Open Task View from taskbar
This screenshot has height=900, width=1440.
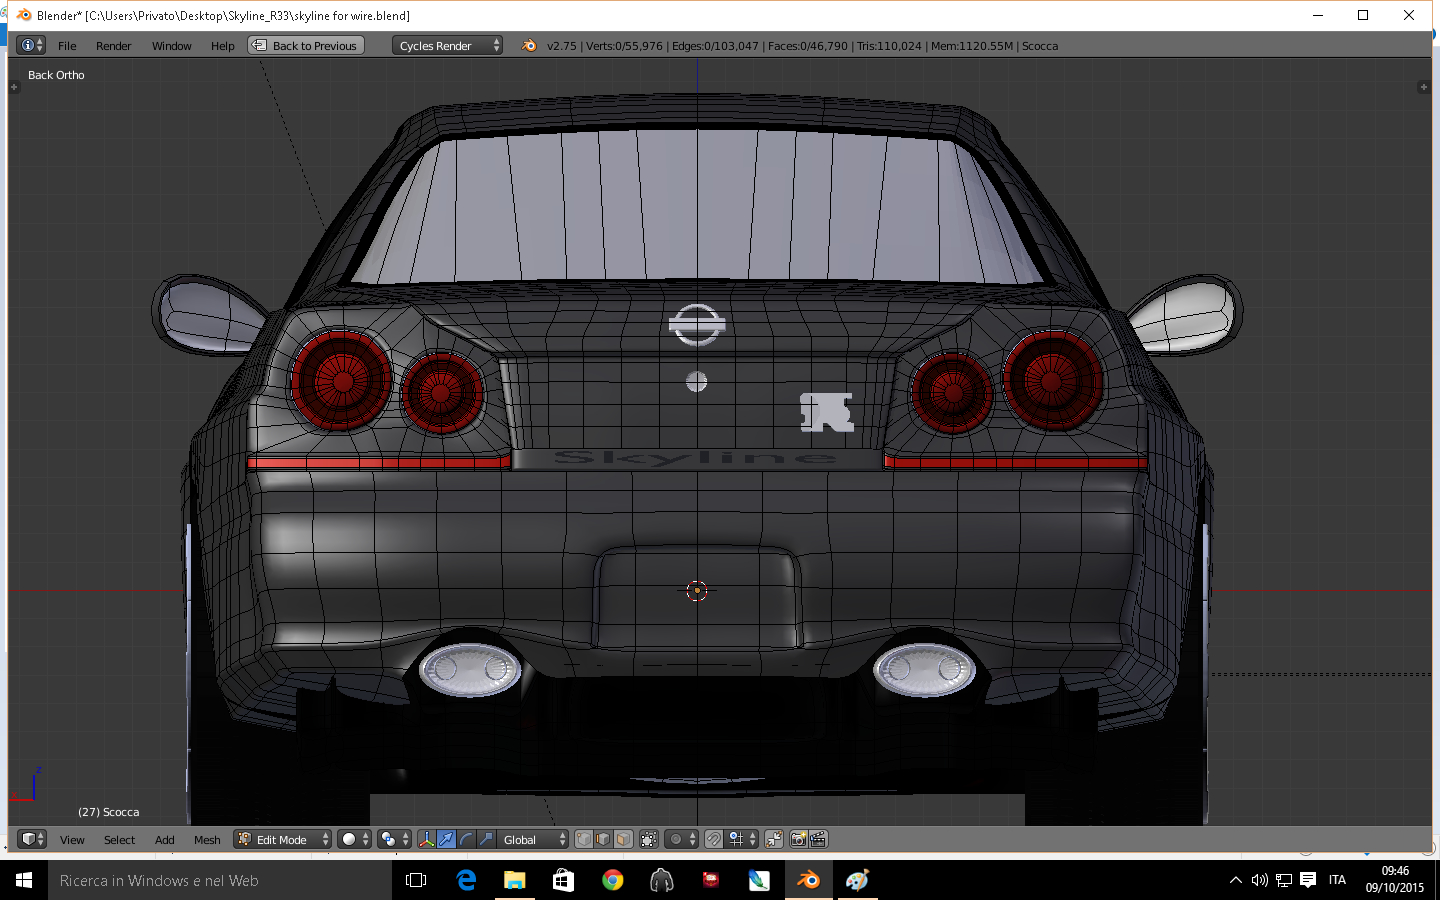click(416, 880)
